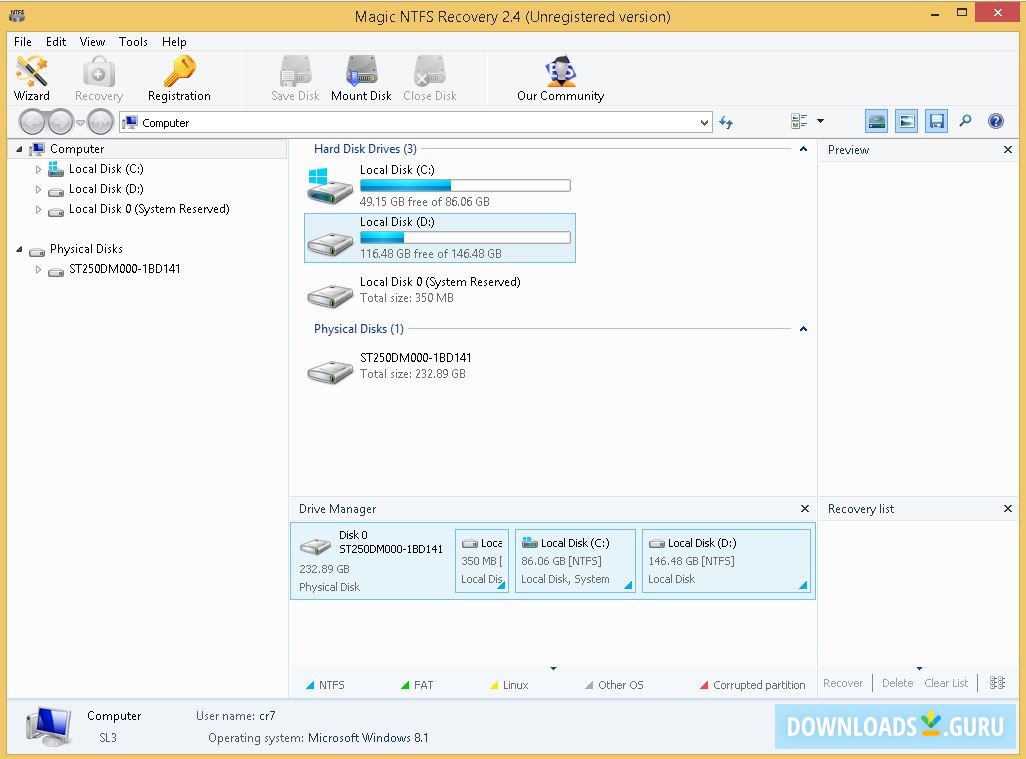Image resolution: width=1026 pixels, height=759 pixels.
Task: Open the navigation history dropdown arrow
Action: click(x=80, y=122)
